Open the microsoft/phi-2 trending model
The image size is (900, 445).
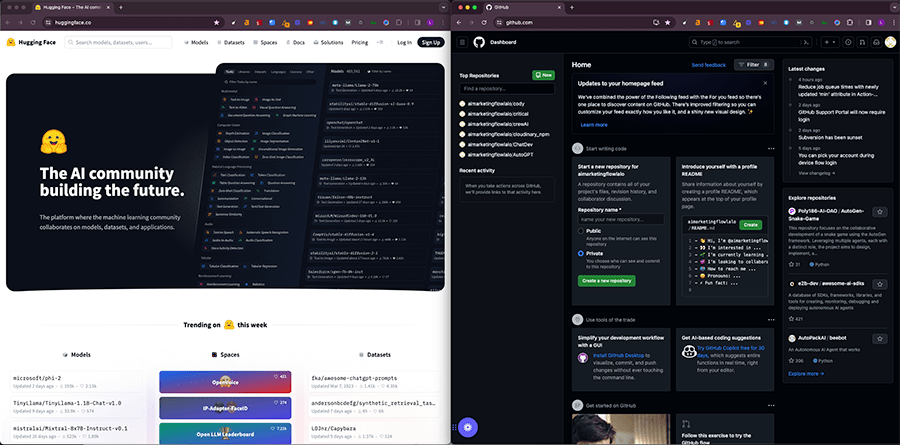[76, 382]
